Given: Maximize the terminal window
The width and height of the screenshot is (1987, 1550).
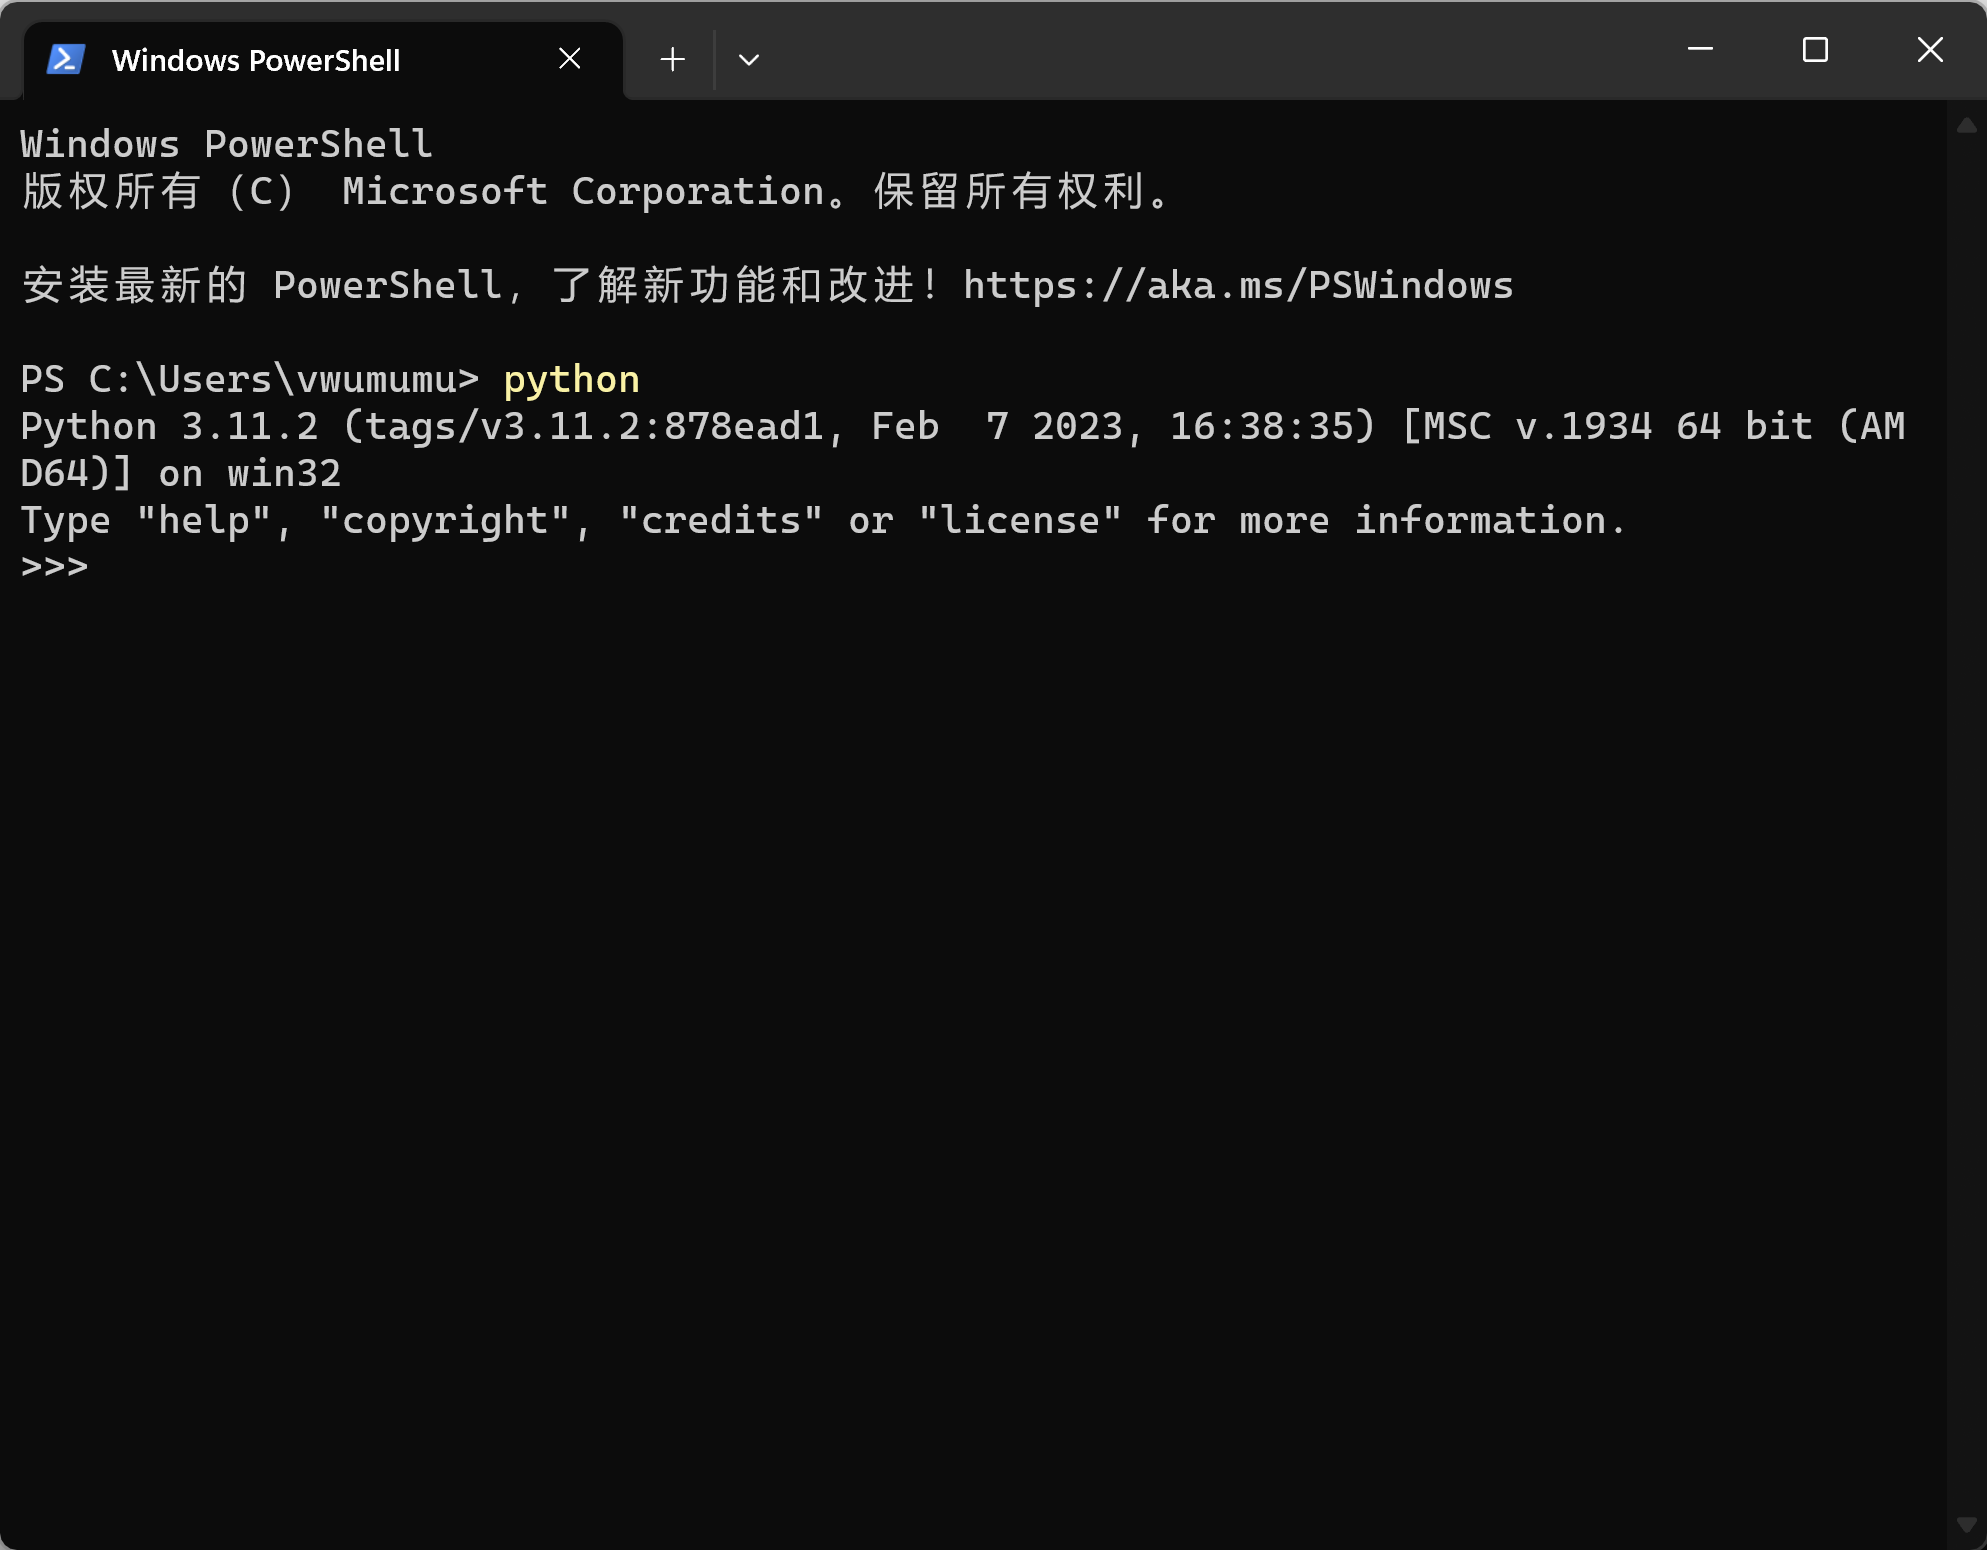Looking at the screenshot, I should pos(1815,49).
